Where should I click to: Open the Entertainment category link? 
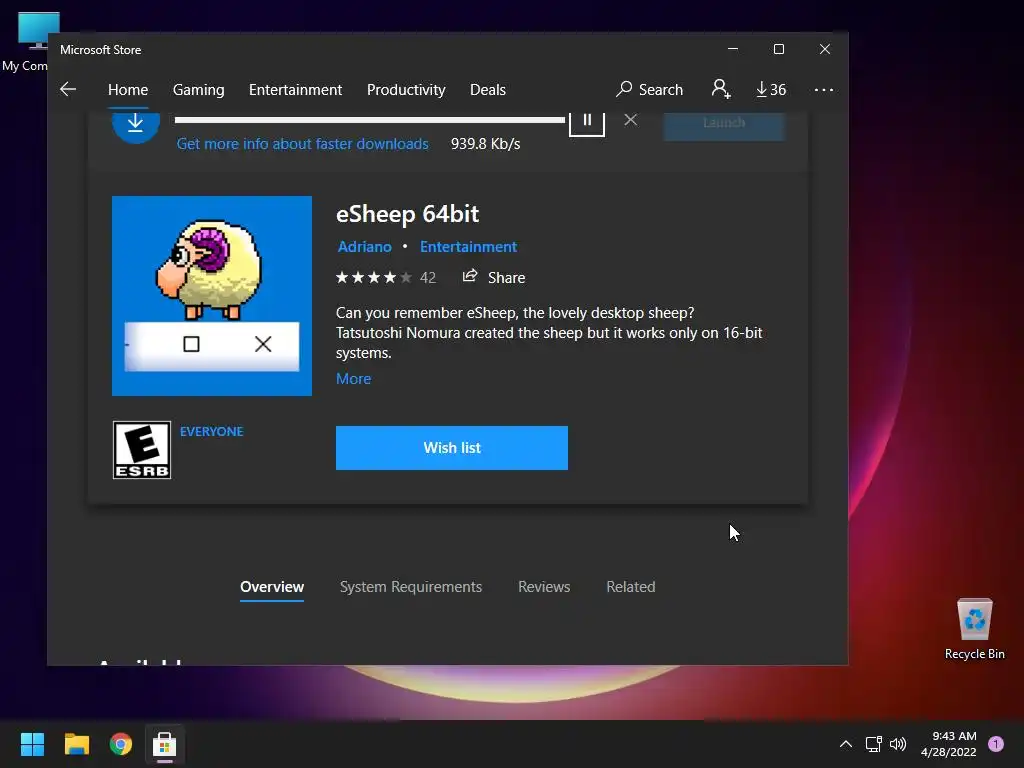(x=468, y=247)
